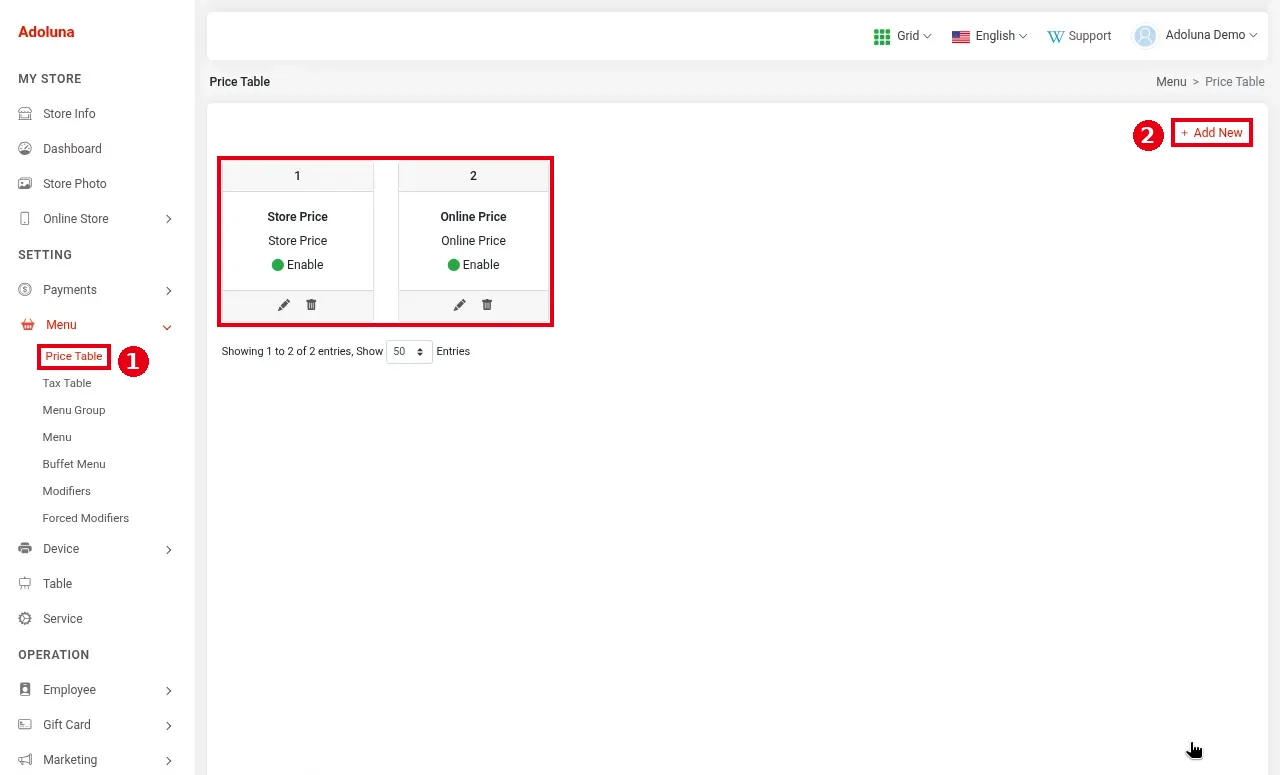Click the Store Info shop icon
1280x775 pixels.
pyautogui.click(x=25, y=114)
